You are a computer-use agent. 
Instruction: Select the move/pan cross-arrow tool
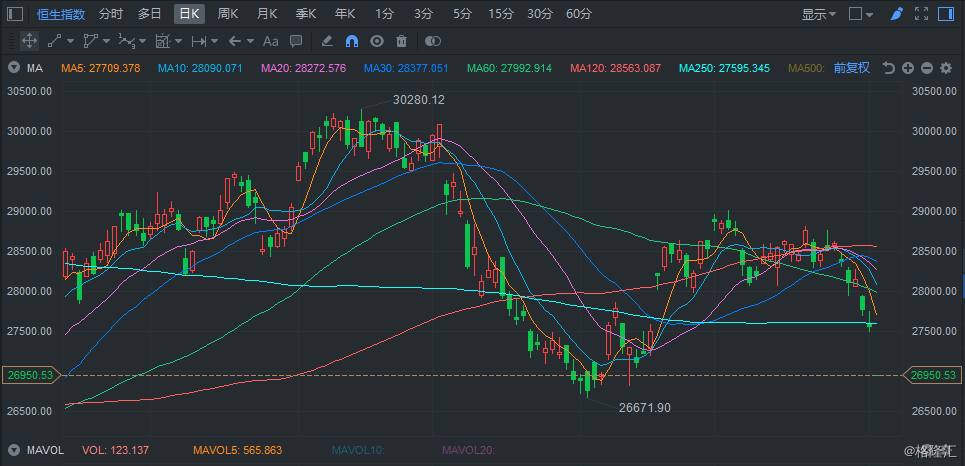pyautogui.click(x=30, y=41)
